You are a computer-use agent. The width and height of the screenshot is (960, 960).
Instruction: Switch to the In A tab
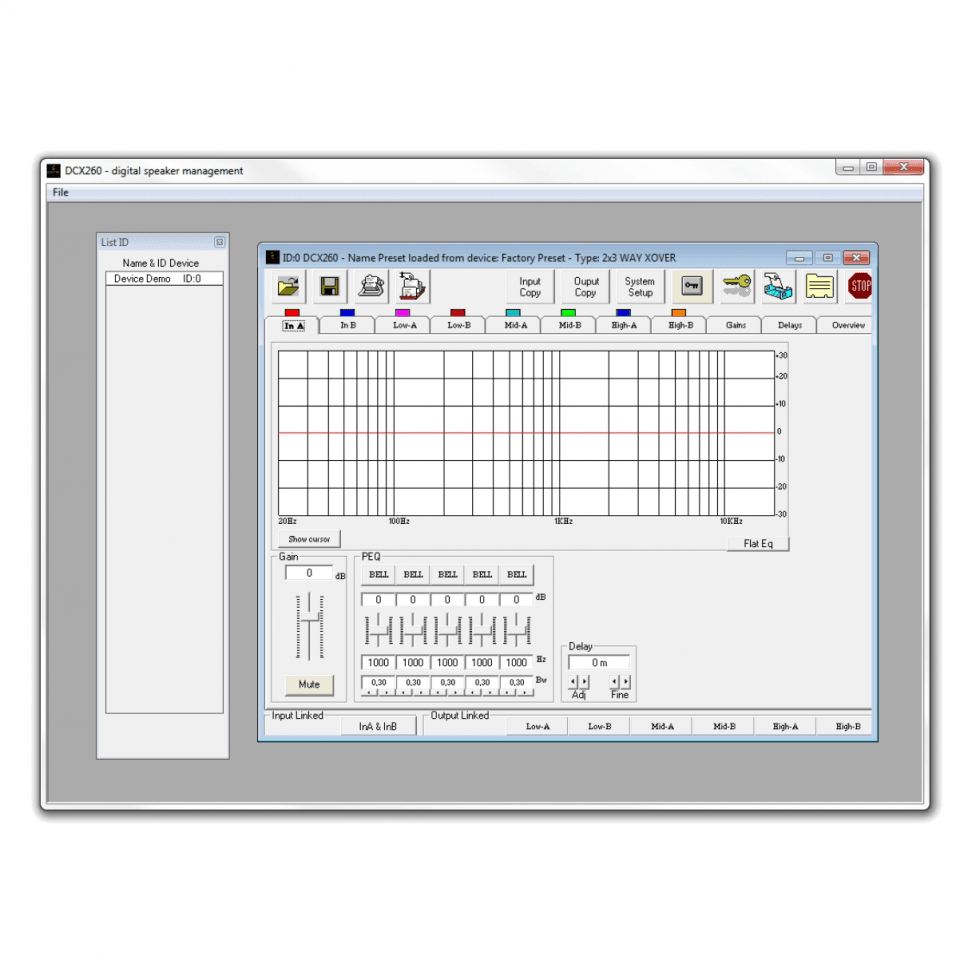(x=293, y=326)
